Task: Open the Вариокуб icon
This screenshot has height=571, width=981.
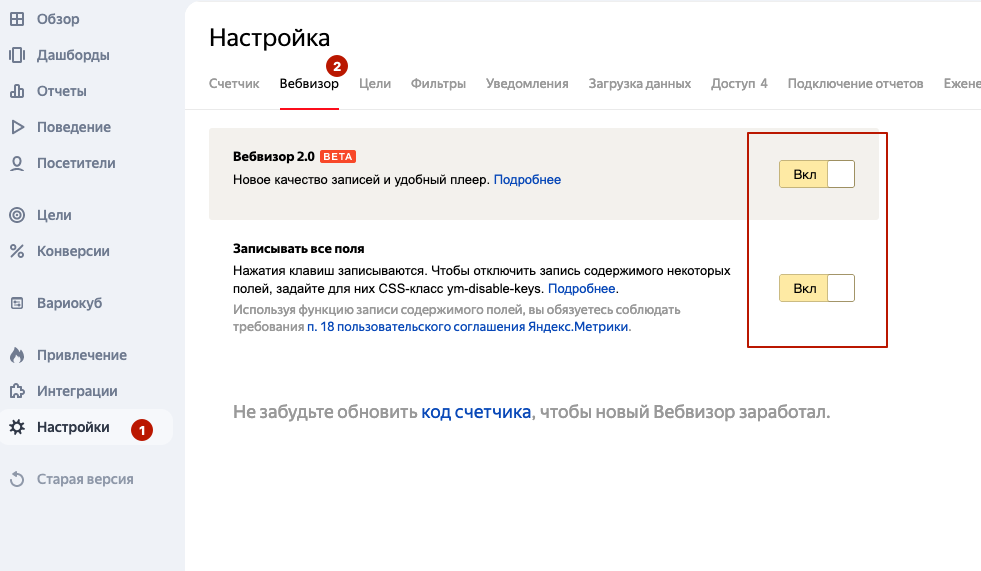Action: coord(17,303)
